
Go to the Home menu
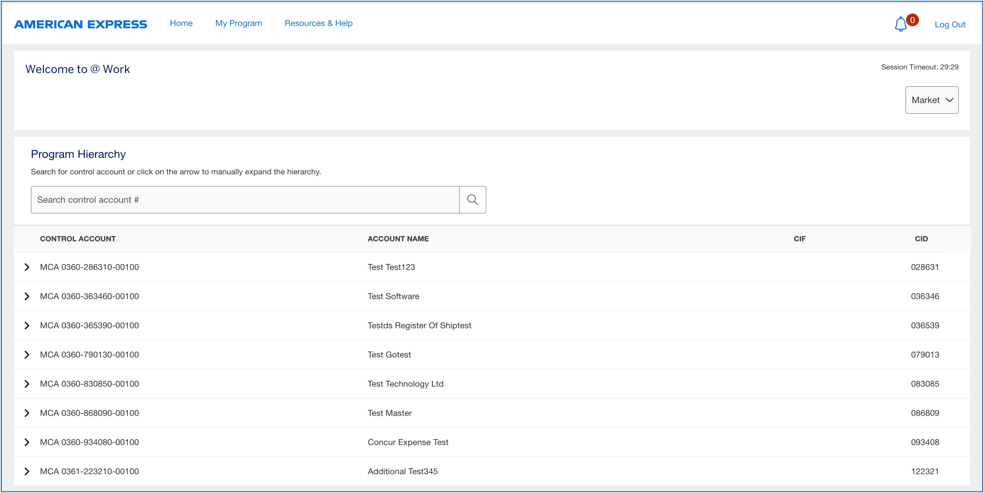tap(181, 23)
